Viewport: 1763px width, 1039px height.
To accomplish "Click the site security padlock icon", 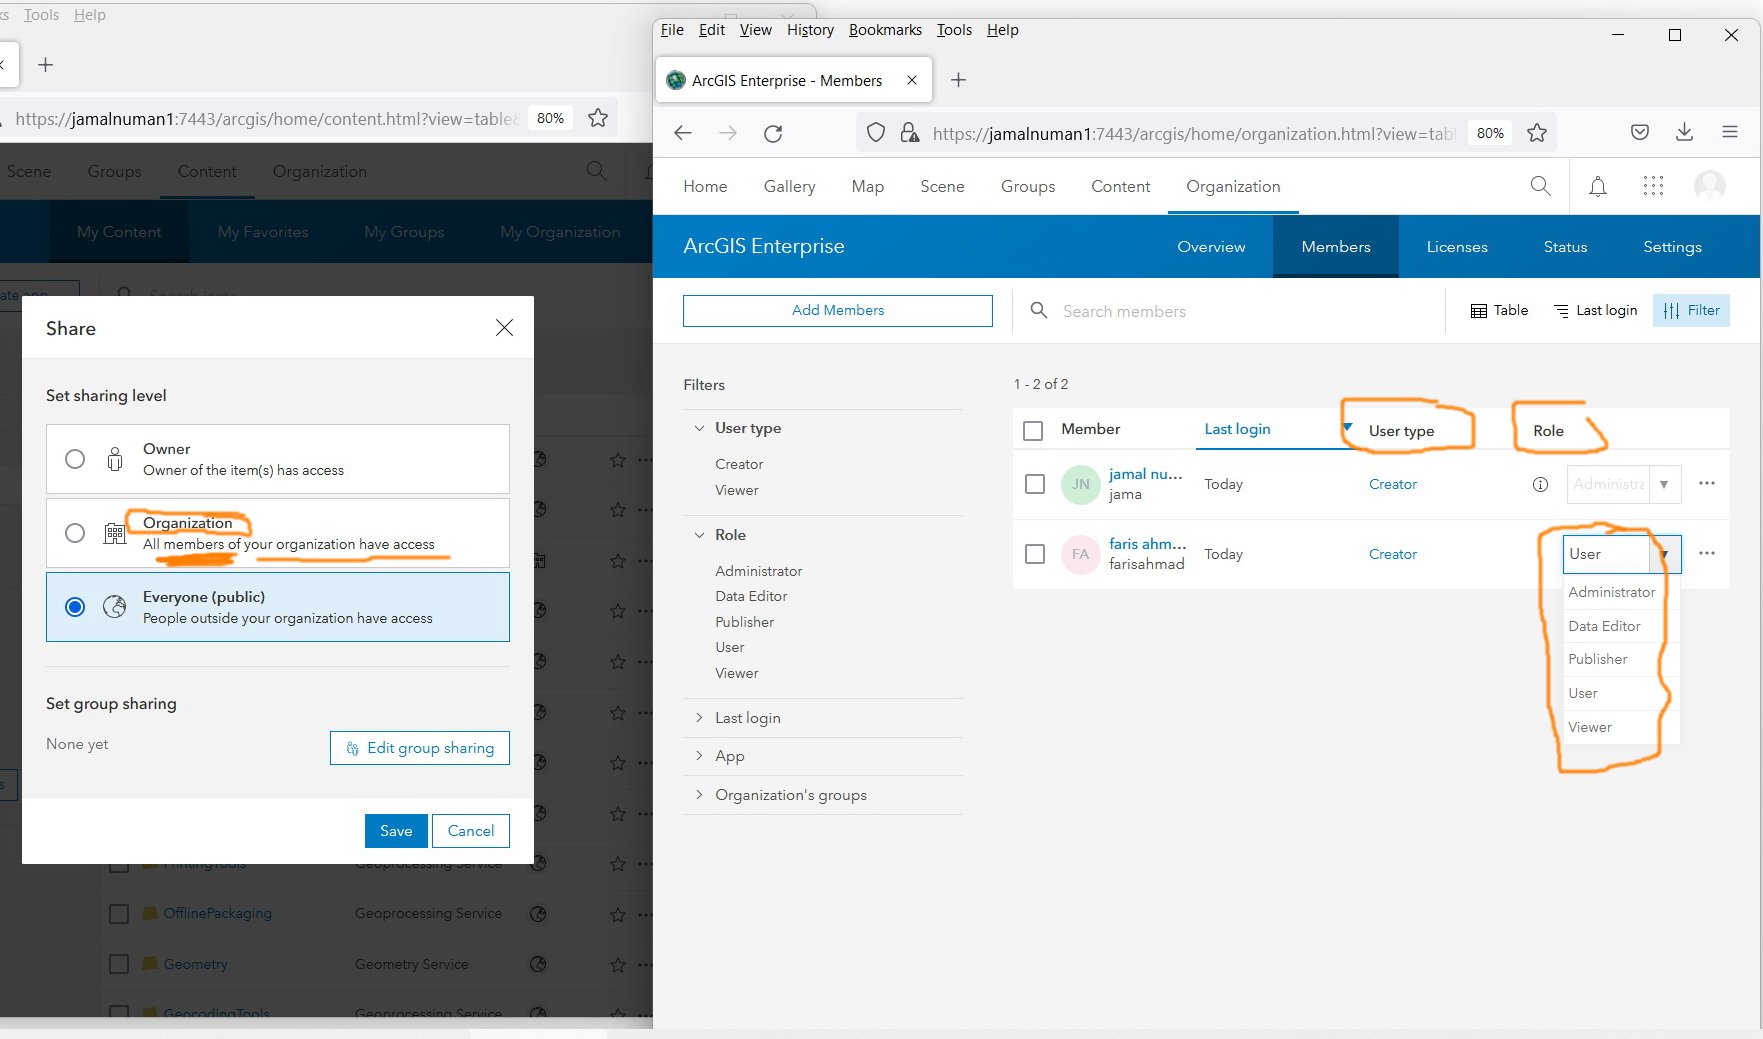I will [x=910, y=133].
